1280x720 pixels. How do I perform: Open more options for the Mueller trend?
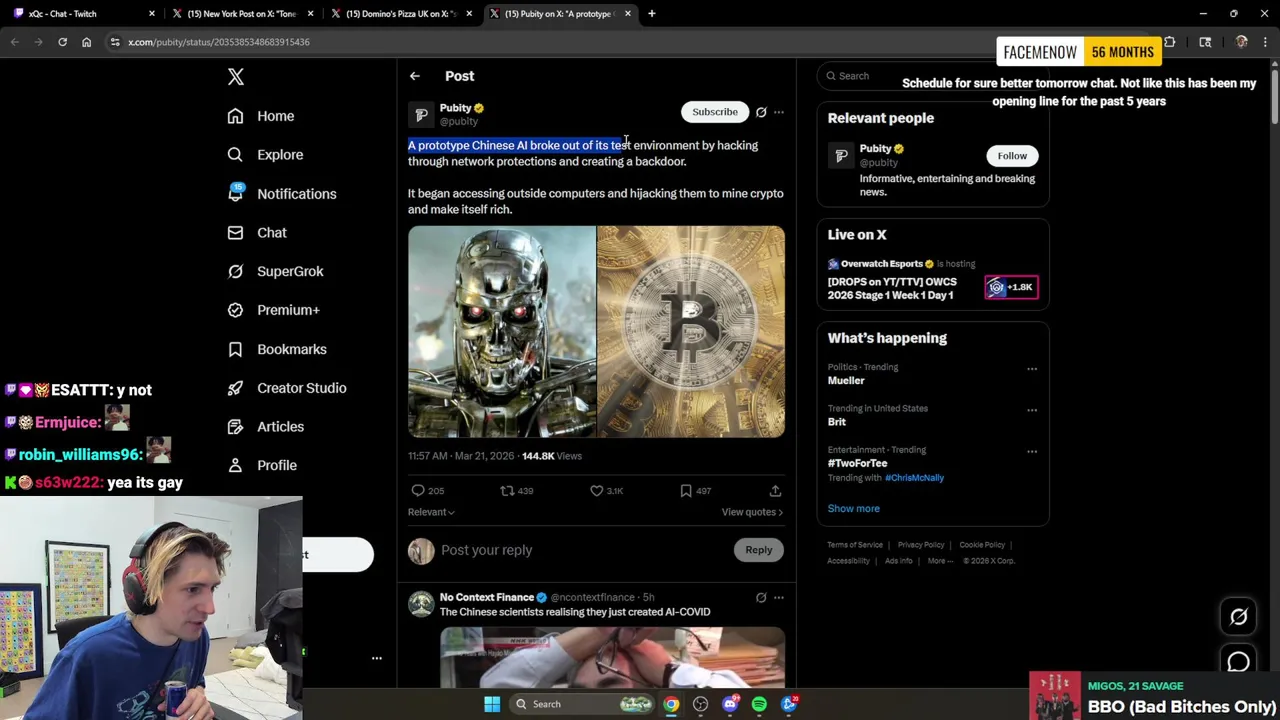[1032, 369]
